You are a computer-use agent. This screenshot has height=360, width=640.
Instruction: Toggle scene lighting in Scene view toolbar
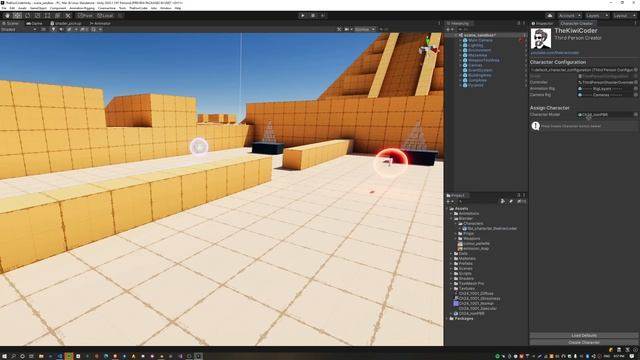[53, 29]
